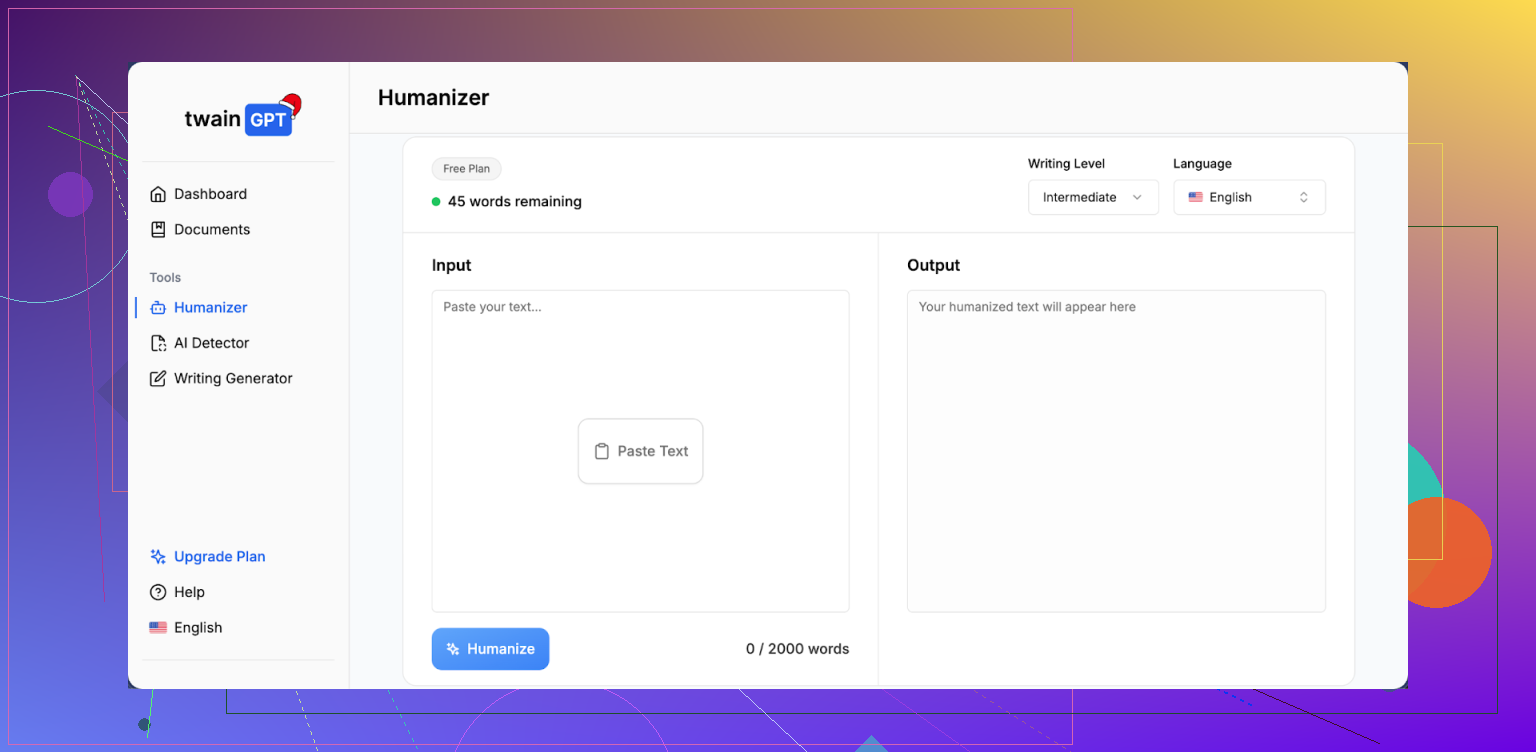Image resolution: width=1536 pixels, height=752 pixels.
Task: Expand the Language English selector
Action: [x=1249, y=197]
